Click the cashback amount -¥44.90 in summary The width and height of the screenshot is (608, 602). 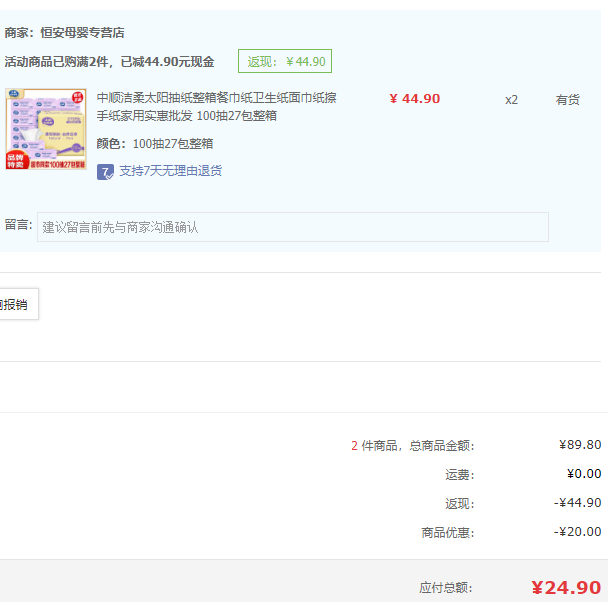tap(578, 503)
